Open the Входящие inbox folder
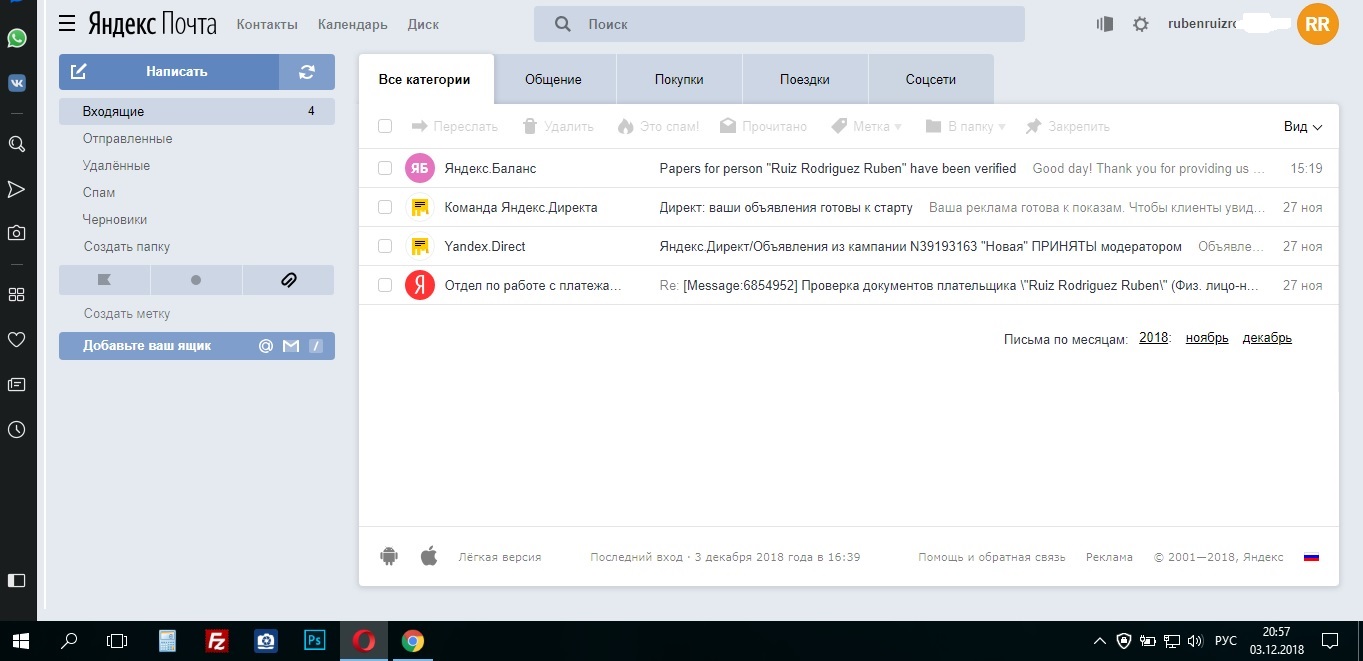 coord(197,111)
